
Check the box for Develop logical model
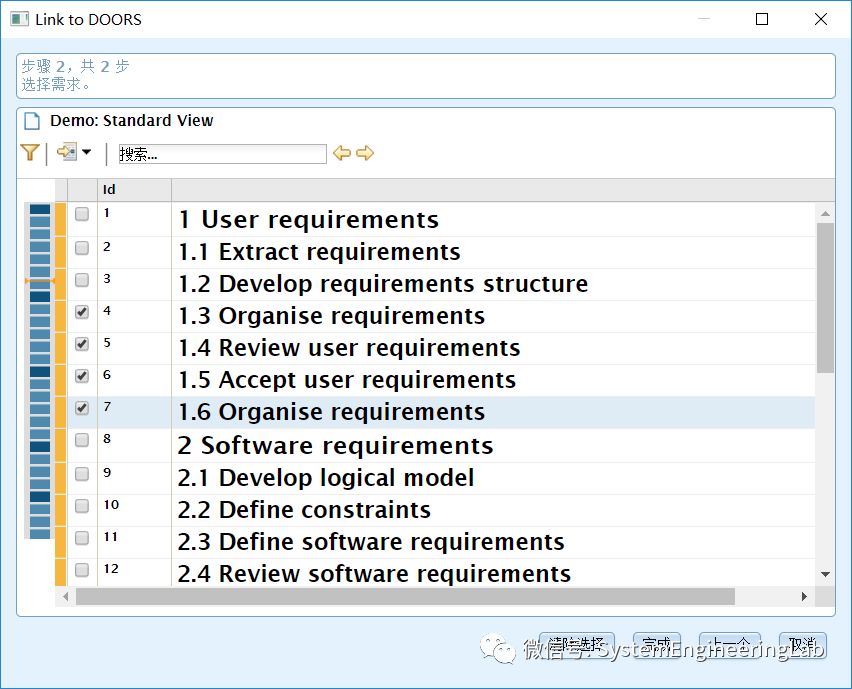pos(82,474)
